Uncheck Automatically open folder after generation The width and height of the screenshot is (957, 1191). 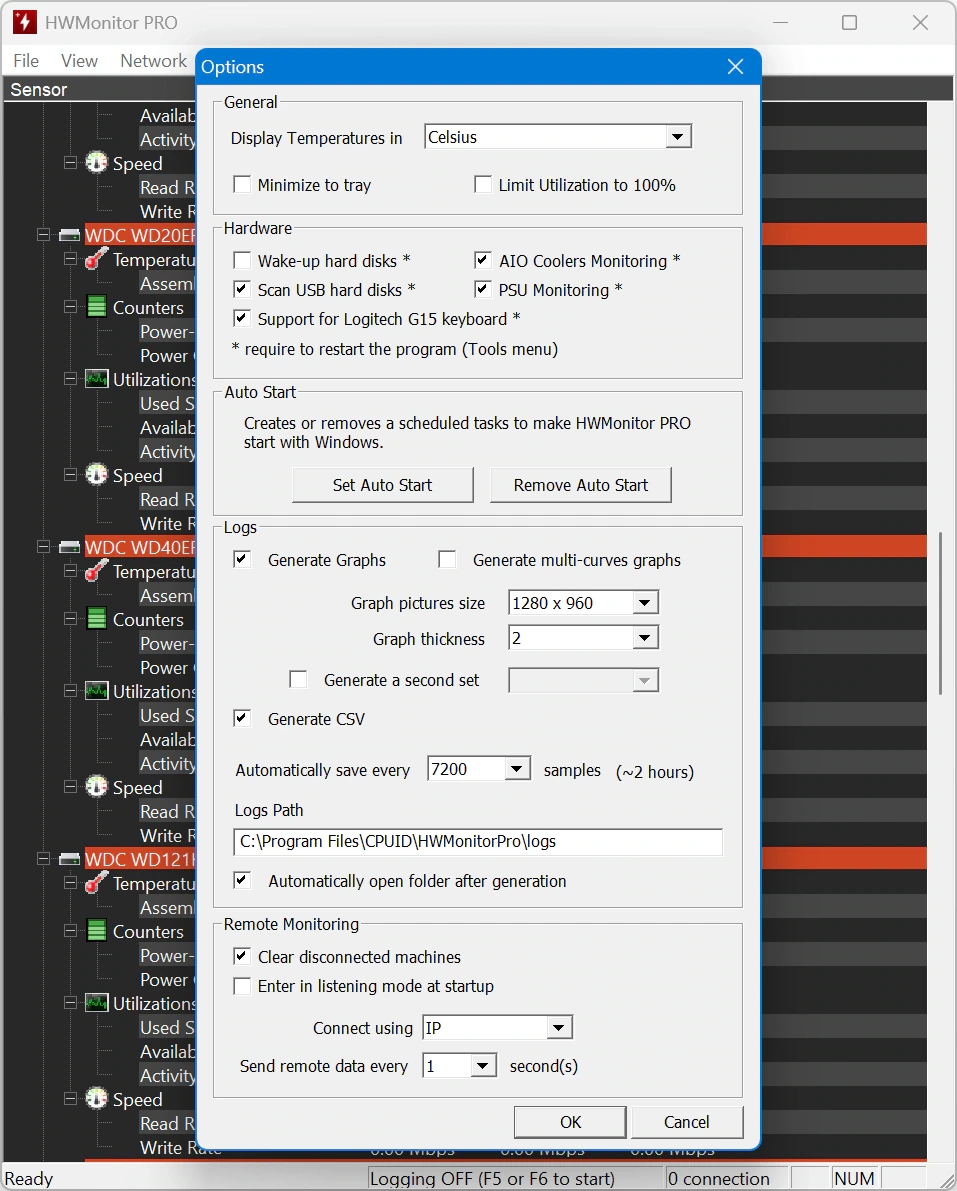pyautogui.click(x=242, y=880)
